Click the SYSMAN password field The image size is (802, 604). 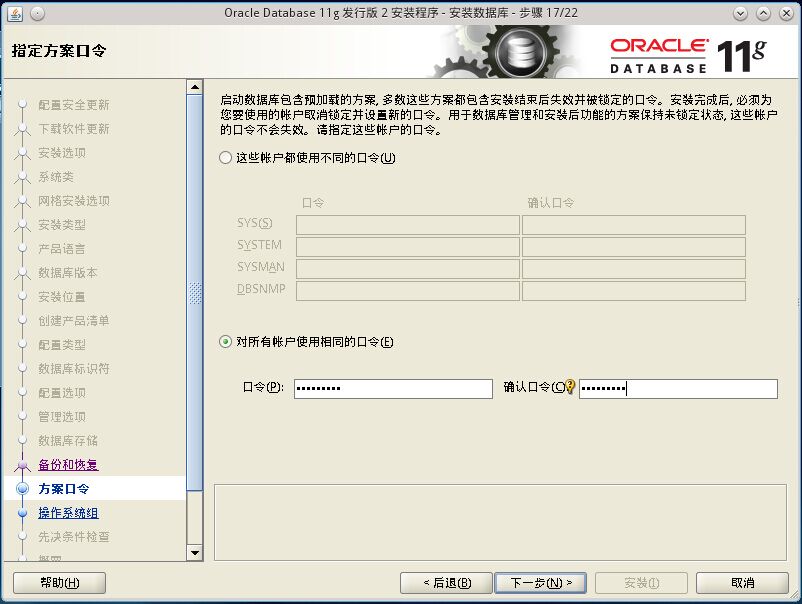pos(408,269)
